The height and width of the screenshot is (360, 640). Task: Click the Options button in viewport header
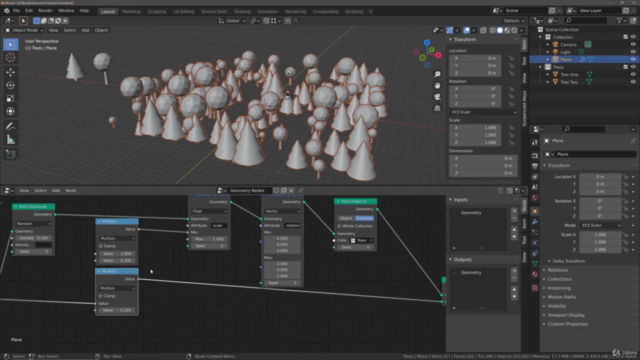click(513, 21)
